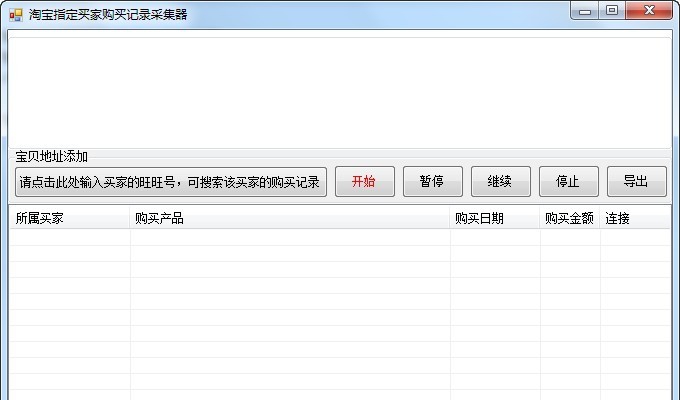Viewport: 680px width, 400px height.
Task: Sort by 购买产品 column header
Action: pyautogui.click(x=290, y=218)
